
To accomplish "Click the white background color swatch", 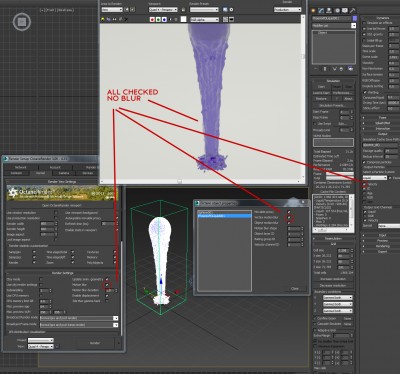I will pyautogui.click(x=183, y=19).
